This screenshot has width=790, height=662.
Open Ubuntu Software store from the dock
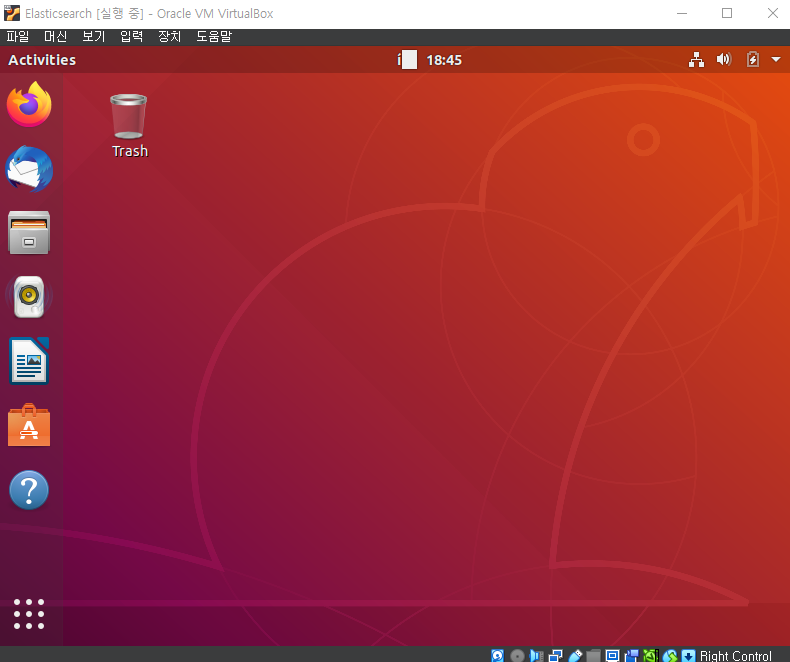point(29,425)
